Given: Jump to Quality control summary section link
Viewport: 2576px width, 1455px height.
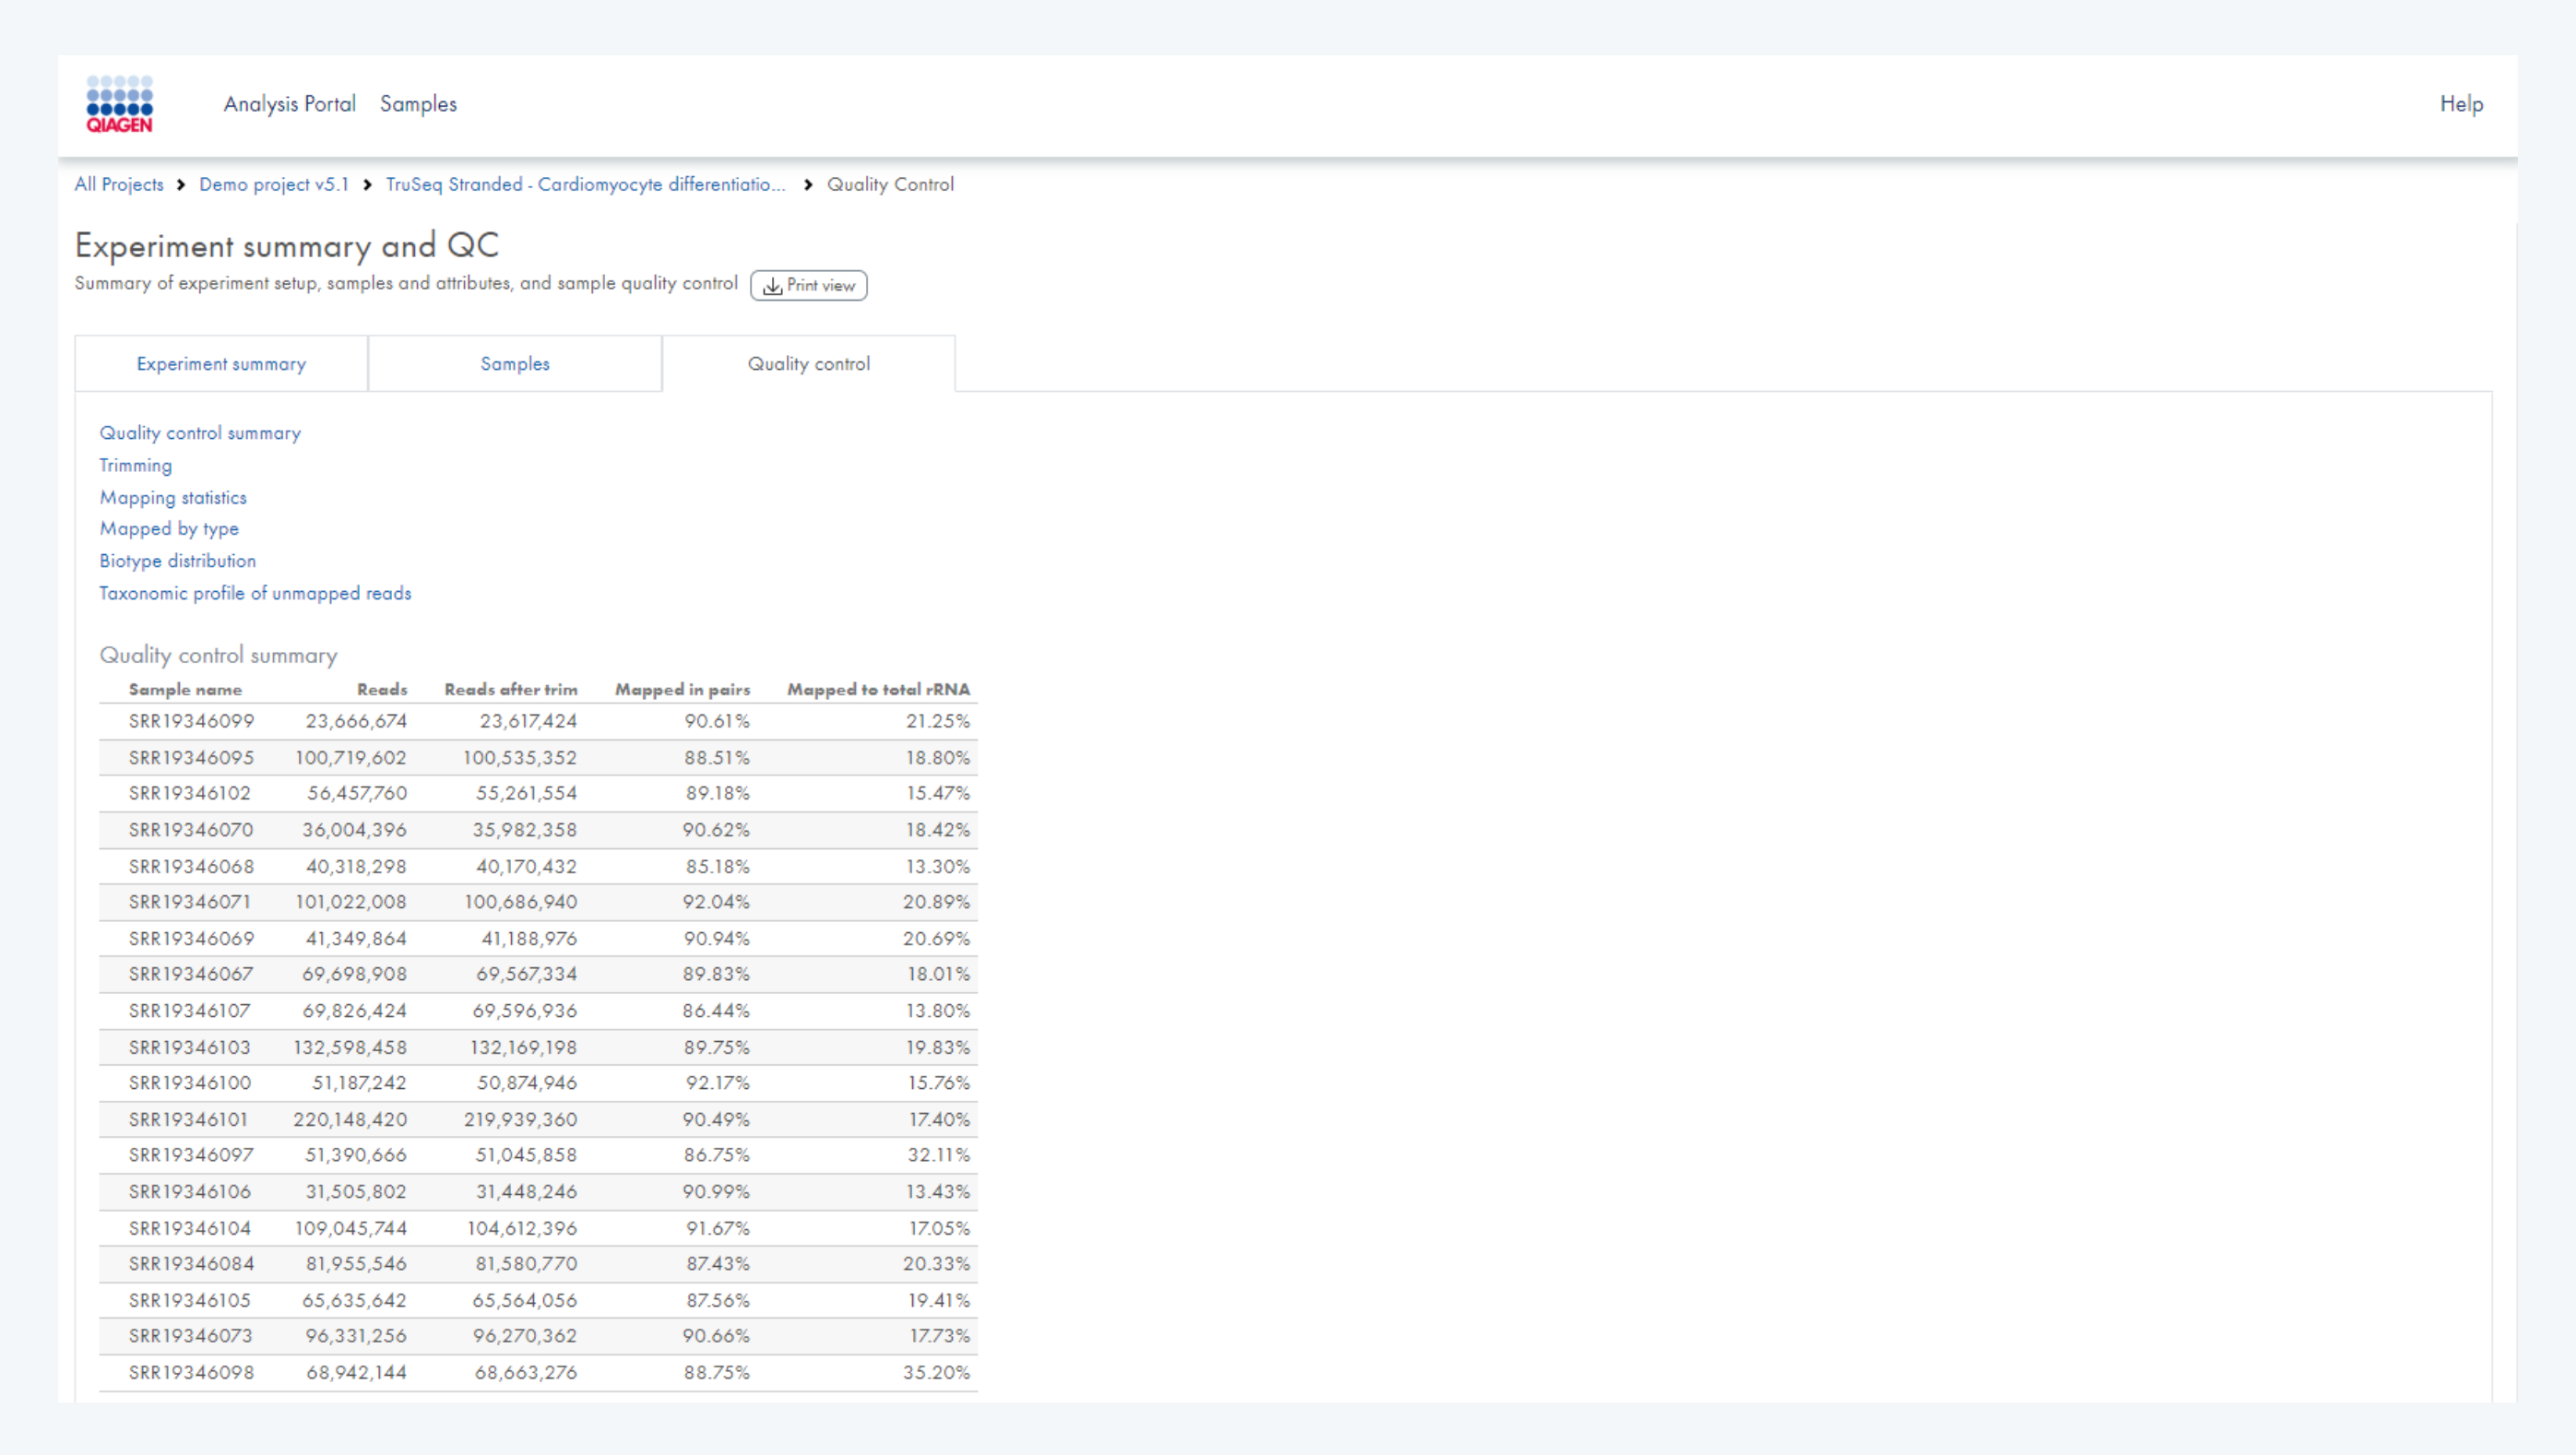Looking at the screenshot, I should (200, 433).
